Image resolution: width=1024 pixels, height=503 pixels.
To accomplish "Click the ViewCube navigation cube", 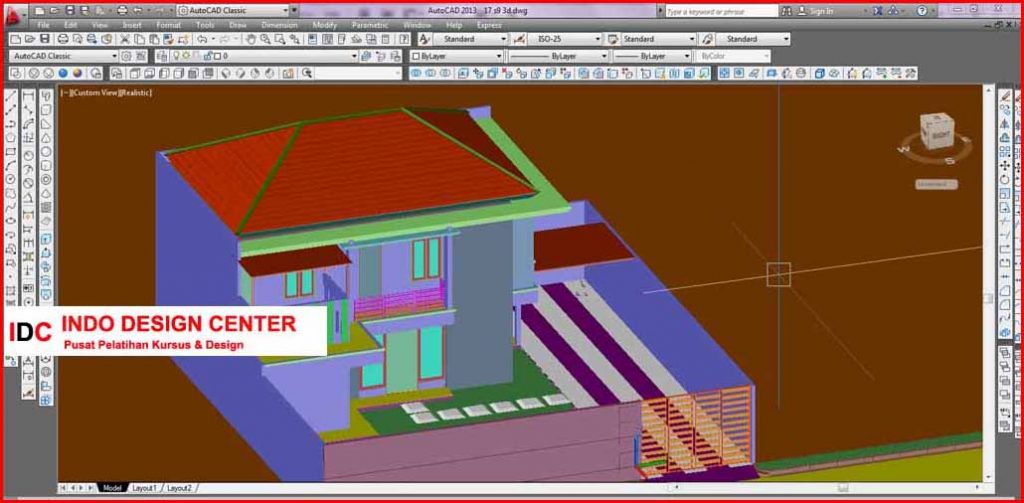I will [936, 133].
